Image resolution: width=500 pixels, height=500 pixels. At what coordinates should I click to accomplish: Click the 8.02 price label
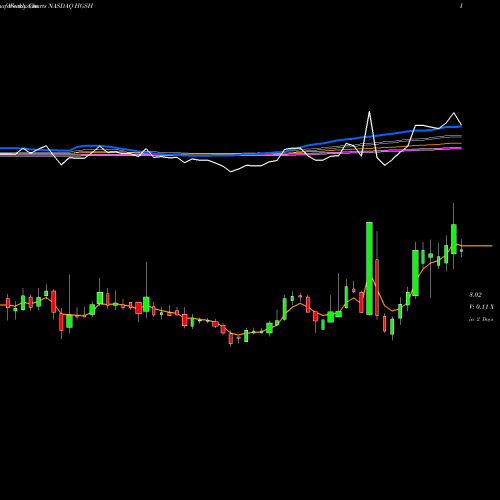[475, 295]
